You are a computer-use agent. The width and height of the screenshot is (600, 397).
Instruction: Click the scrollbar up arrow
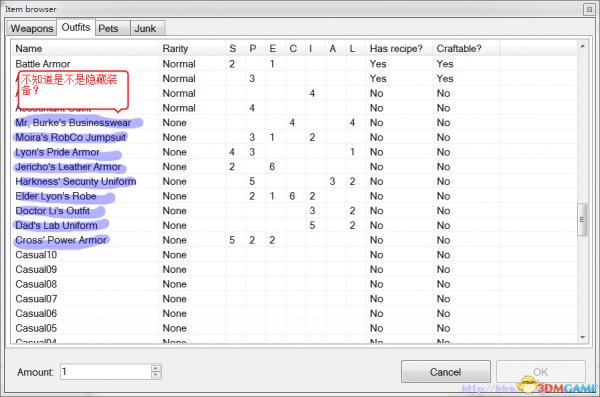pos(582,46)
